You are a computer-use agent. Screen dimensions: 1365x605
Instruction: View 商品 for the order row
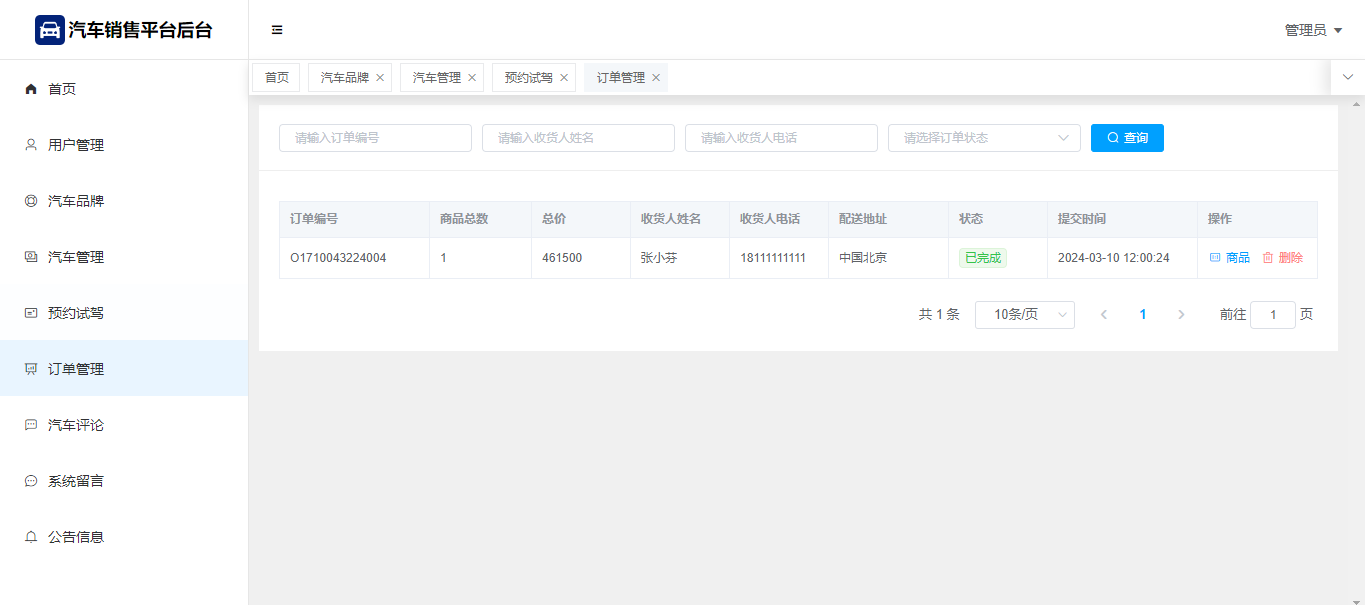[1230, 258]
